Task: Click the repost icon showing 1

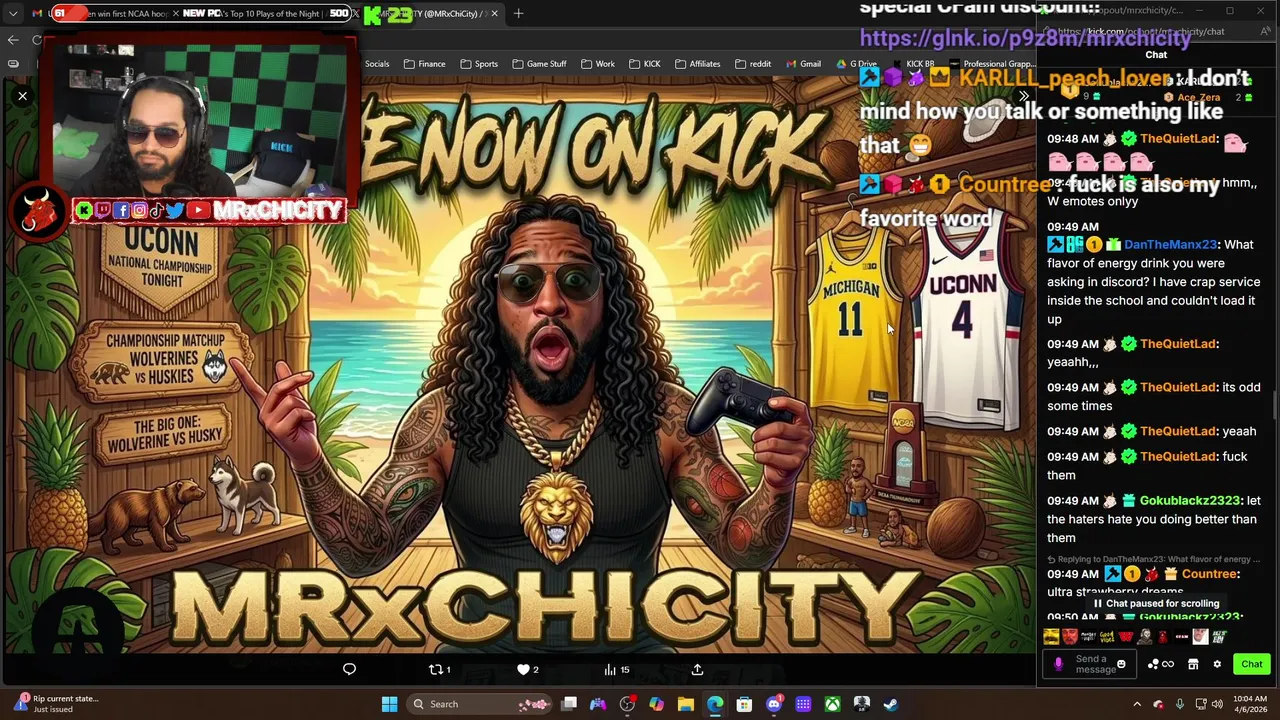Action: pyautogui.click(x=439, y=669)
